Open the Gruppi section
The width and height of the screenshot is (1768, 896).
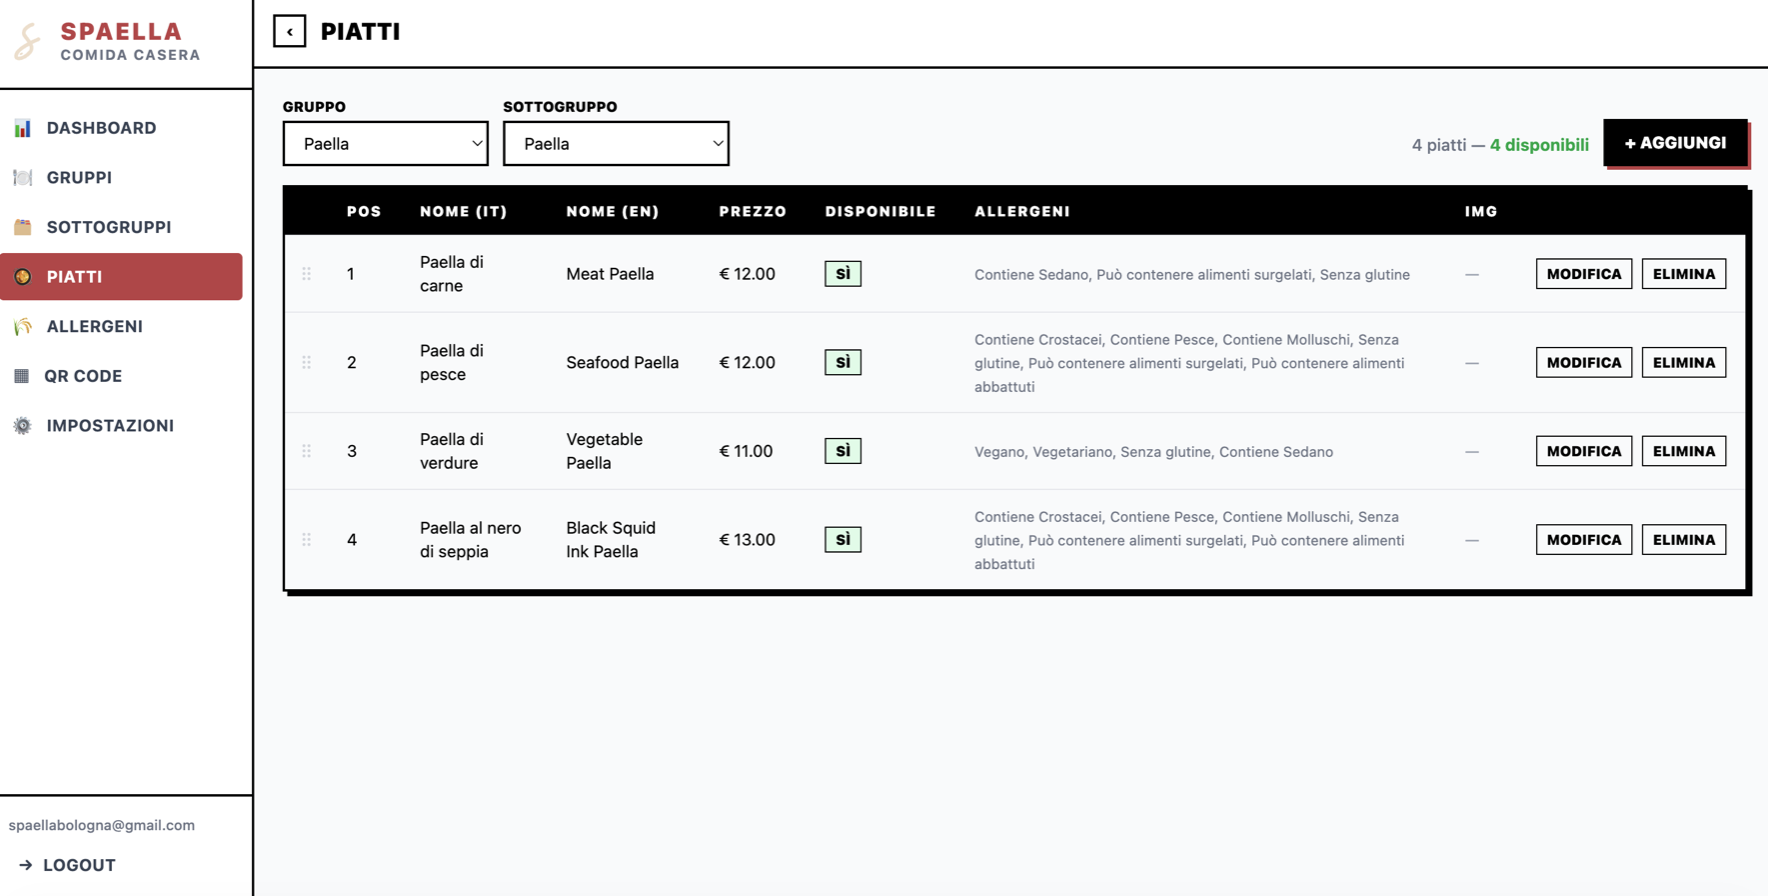pos(122,178)
